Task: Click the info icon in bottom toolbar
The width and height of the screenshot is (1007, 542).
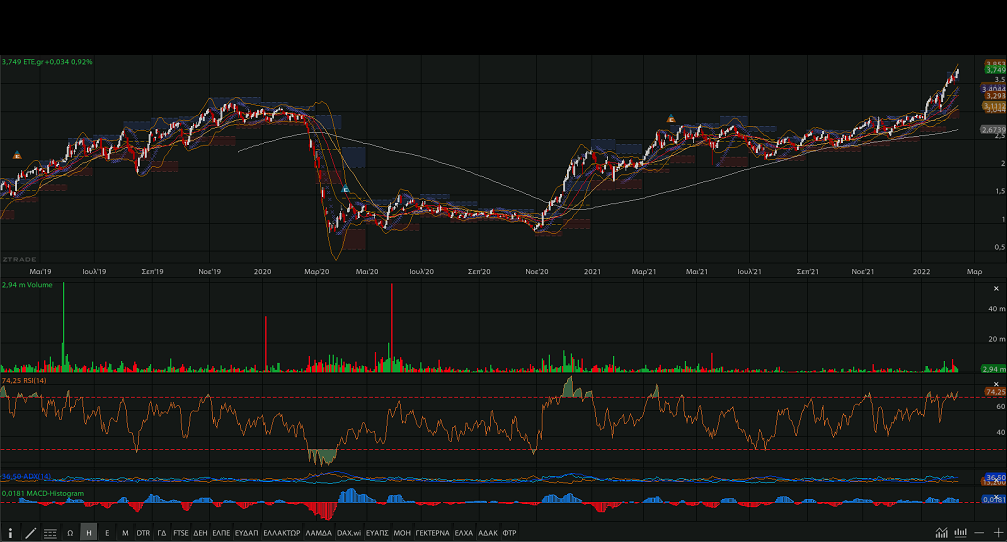Action: click(10, 533)
